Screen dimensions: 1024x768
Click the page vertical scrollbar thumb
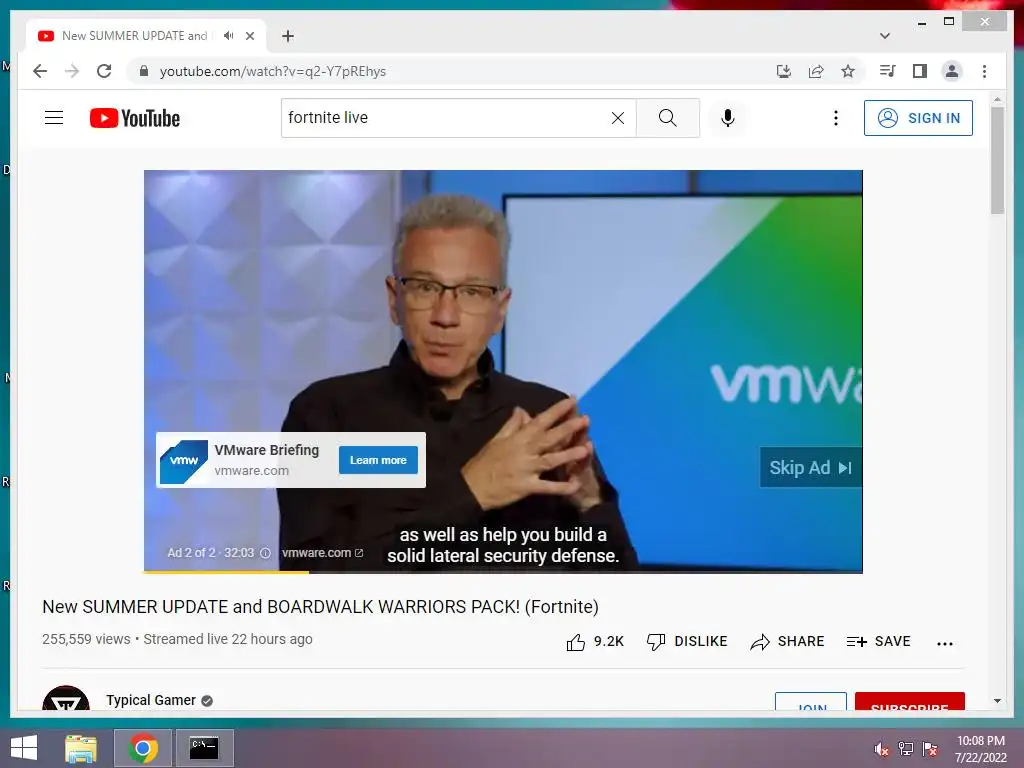coord(997,160)
